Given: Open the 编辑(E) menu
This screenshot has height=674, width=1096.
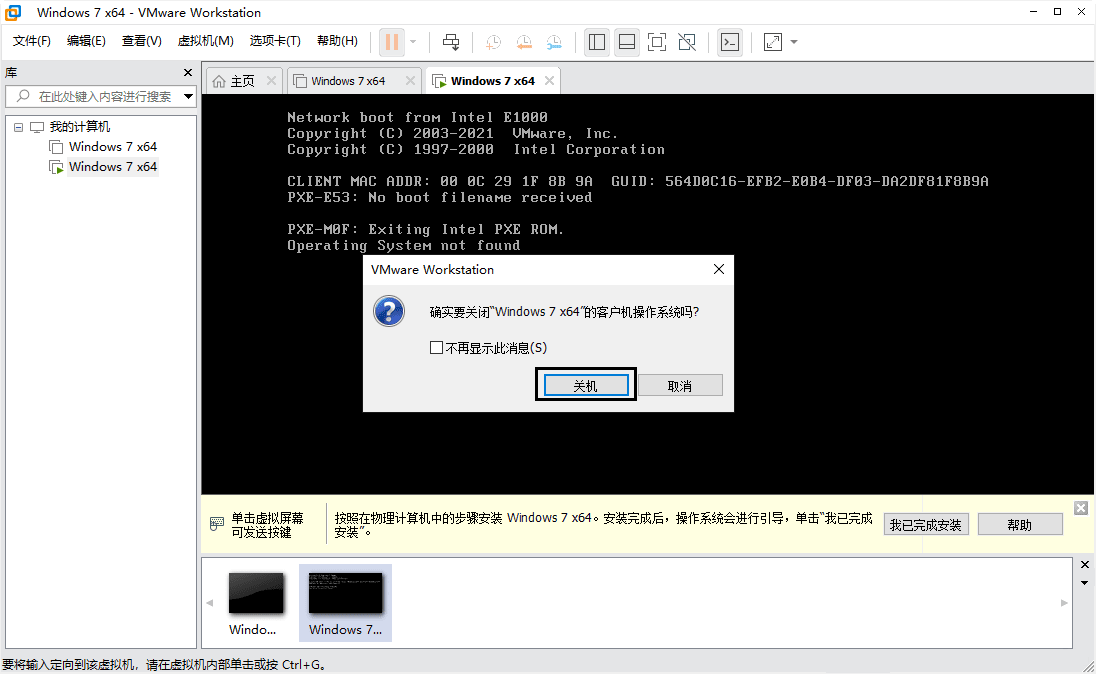Looking at the screenshot, I should [x=86, y=41].
